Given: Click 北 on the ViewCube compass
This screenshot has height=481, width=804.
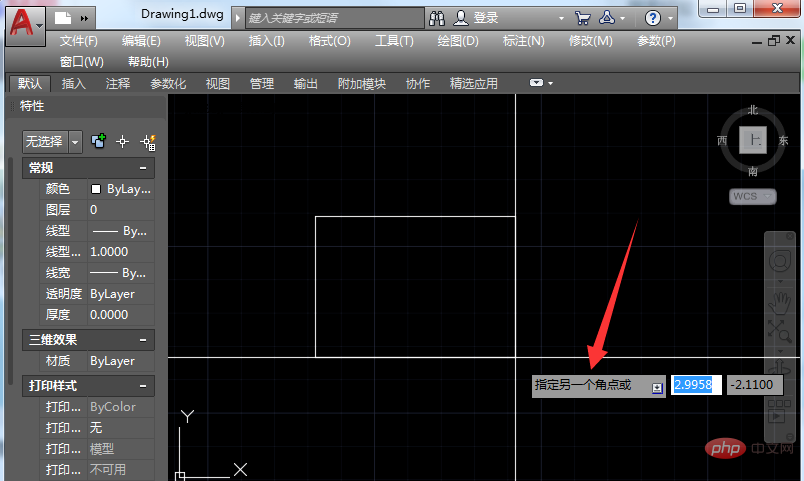Looking at the screenshot, I should (752, 110).
